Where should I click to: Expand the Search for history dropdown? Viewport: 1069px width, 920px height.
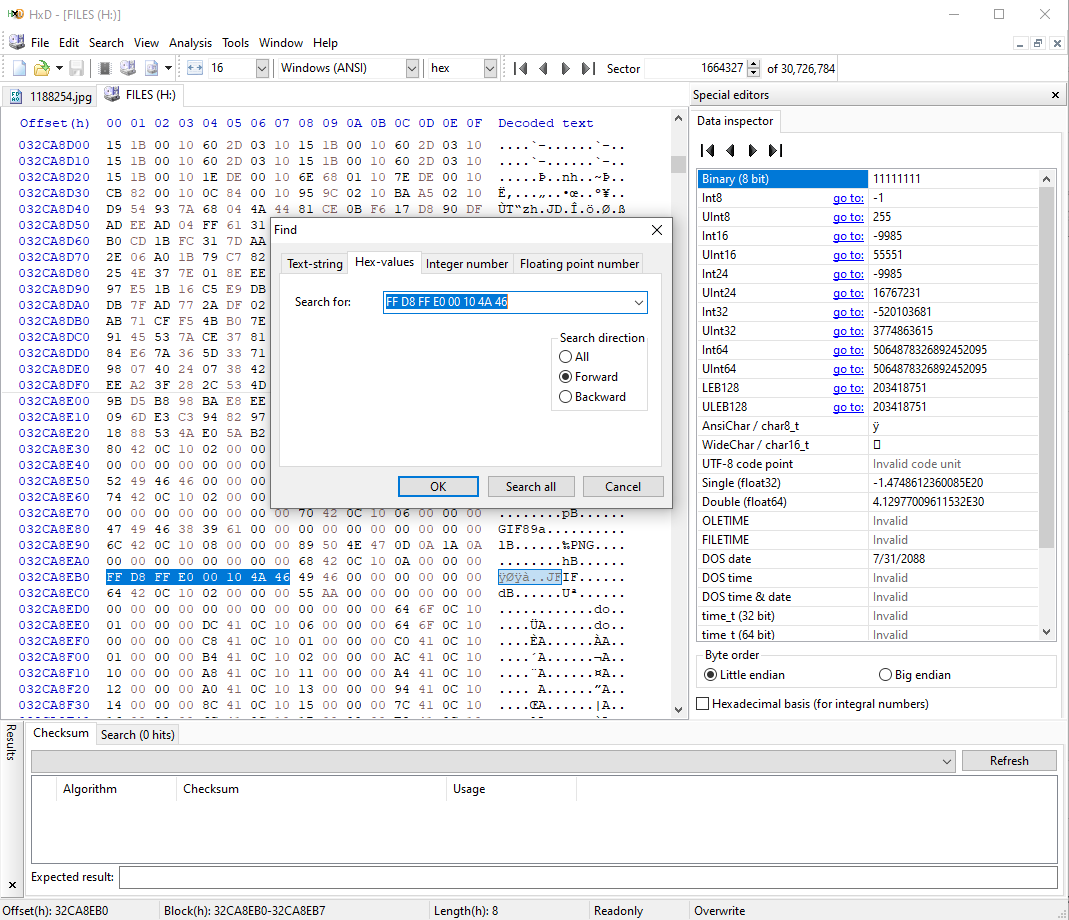coord(638,301)
